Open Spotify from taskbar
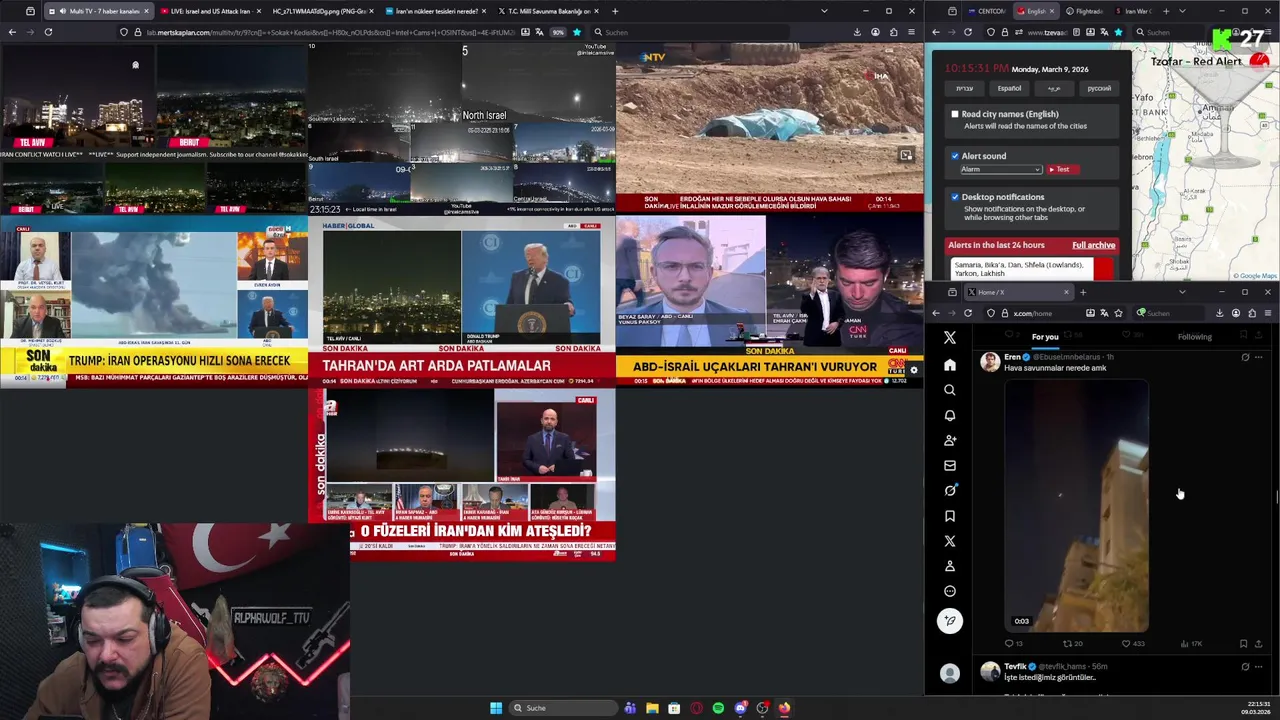Image resolution: width=1280 pixels, height=720 pixels. point(718,708)
